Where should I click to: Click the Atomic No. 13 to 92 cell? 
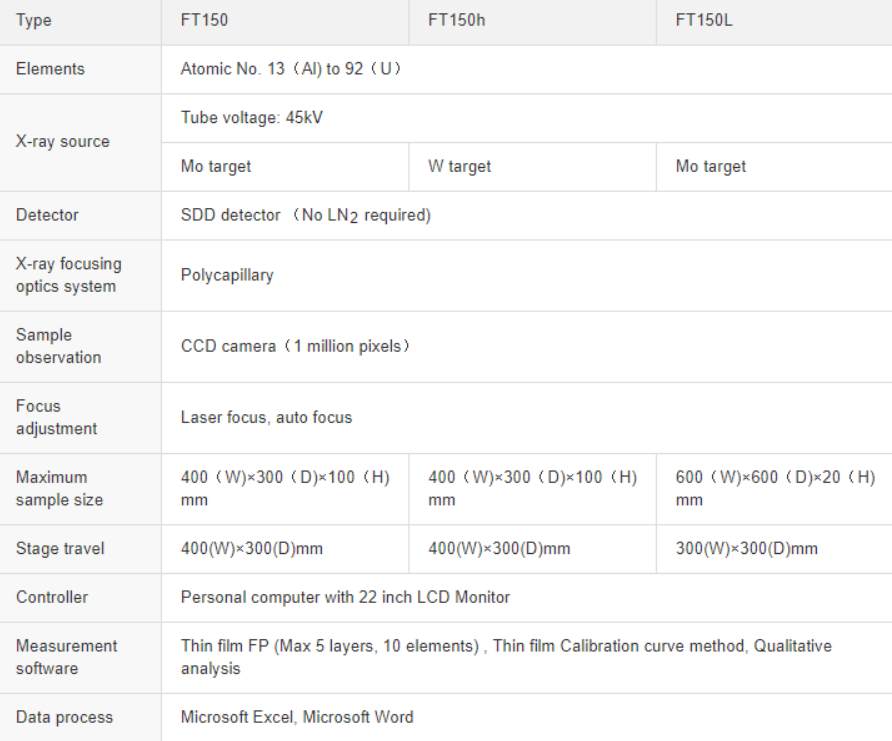pos(291,69)
